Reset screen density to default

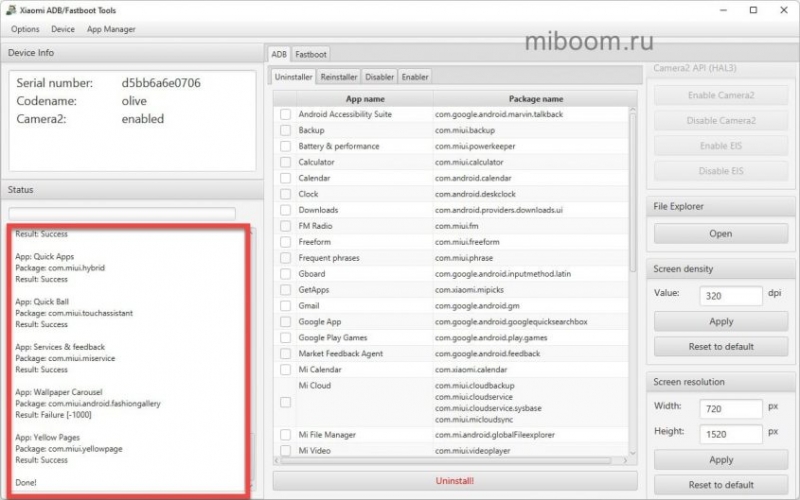coord(720,346)
